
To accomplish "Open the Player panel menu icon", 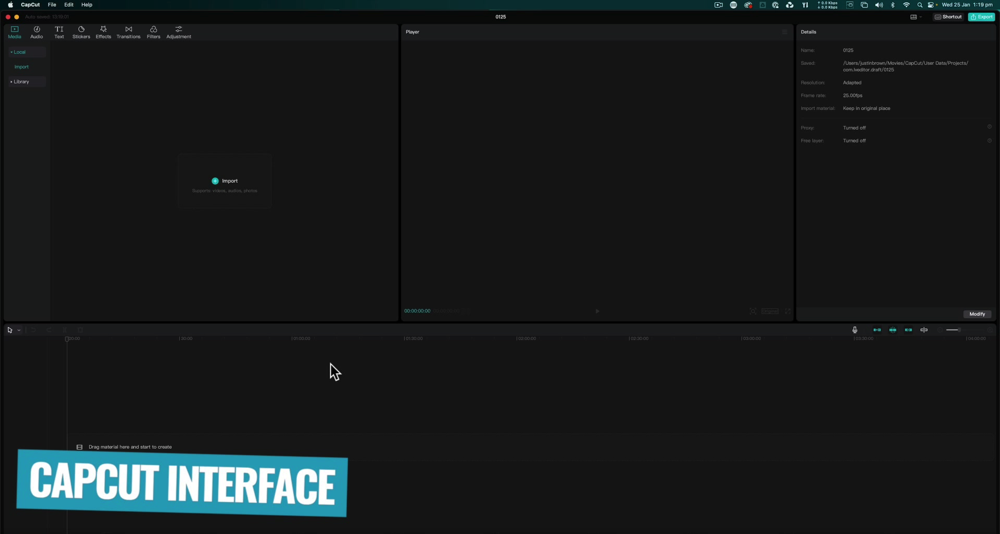I will point(785,32).
